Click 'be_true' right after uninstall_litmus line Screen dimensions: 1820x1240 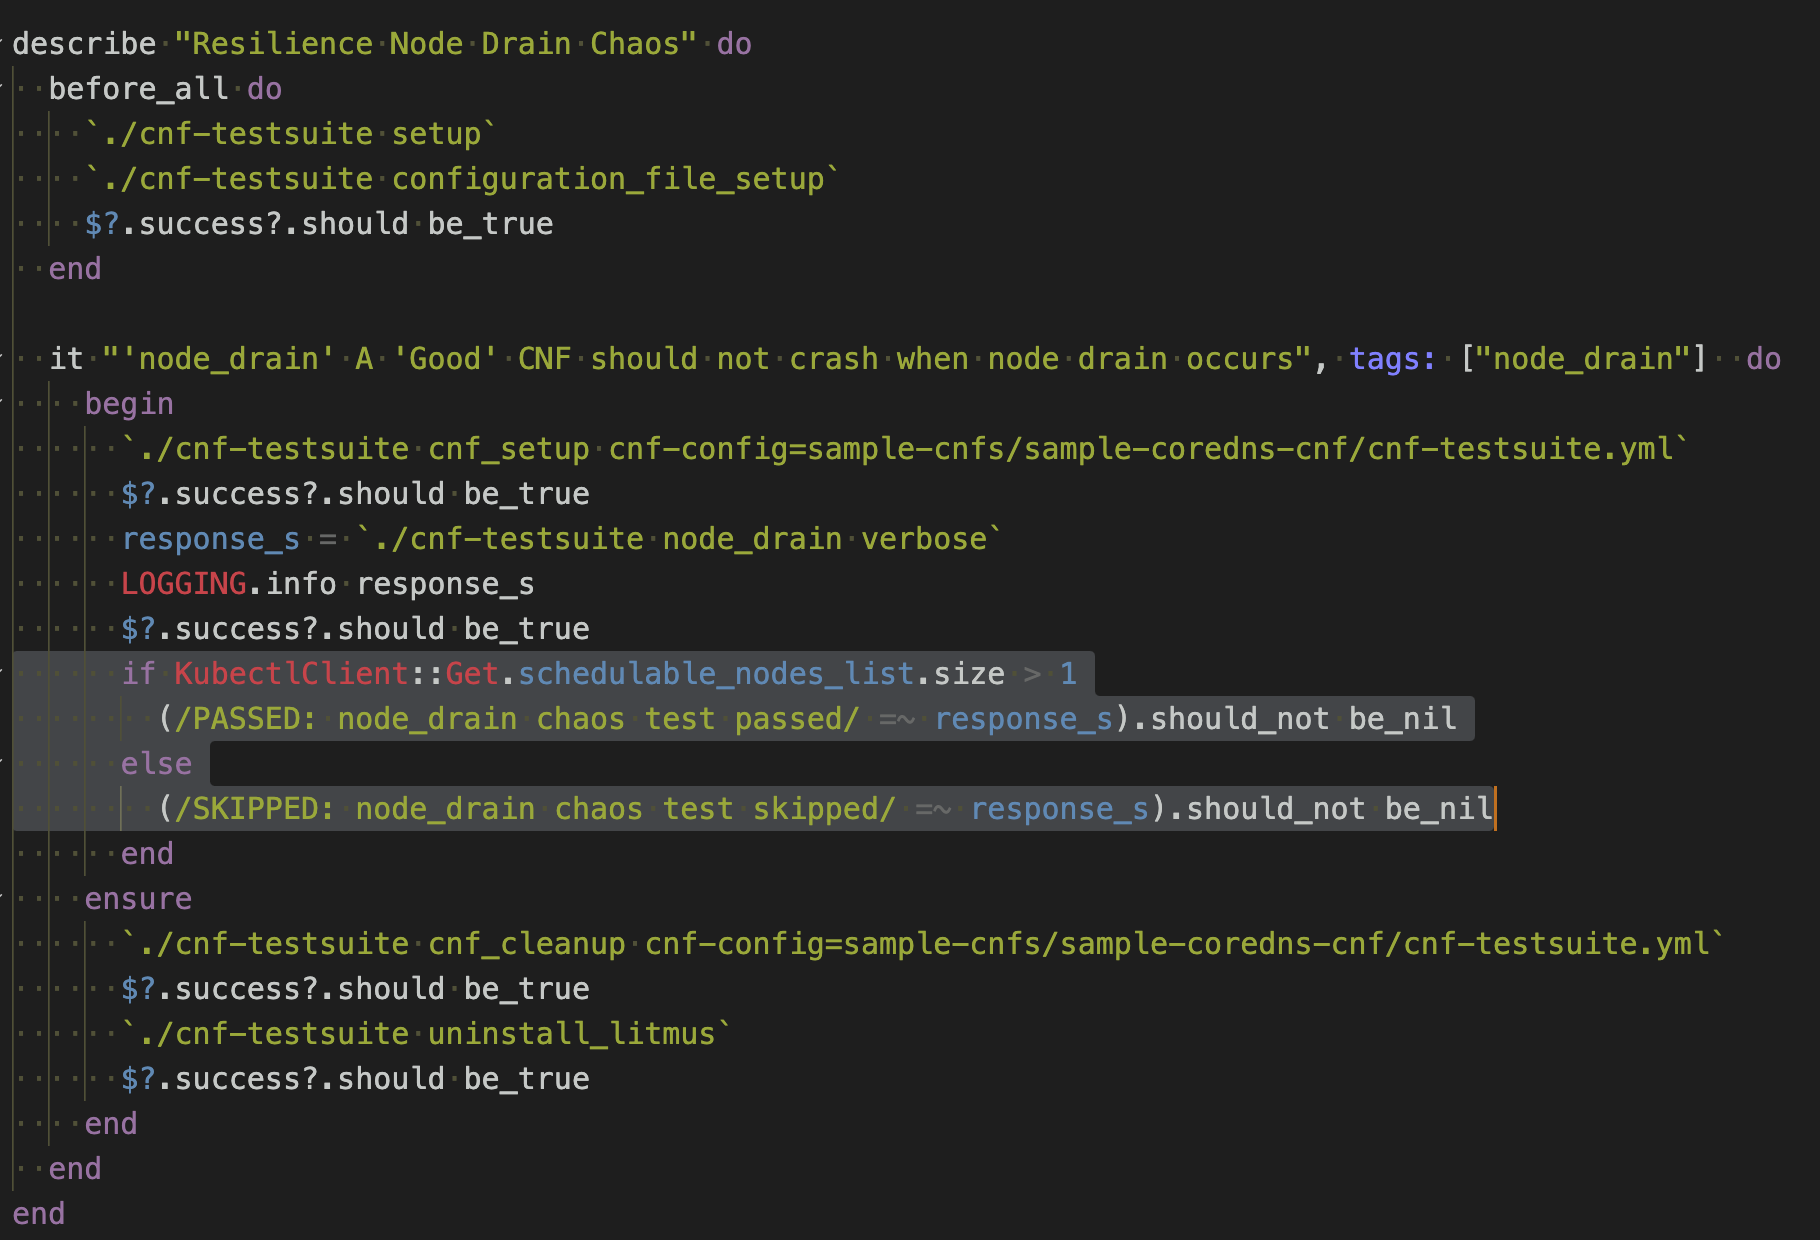pyautogui.click(x=527, y=1079)
